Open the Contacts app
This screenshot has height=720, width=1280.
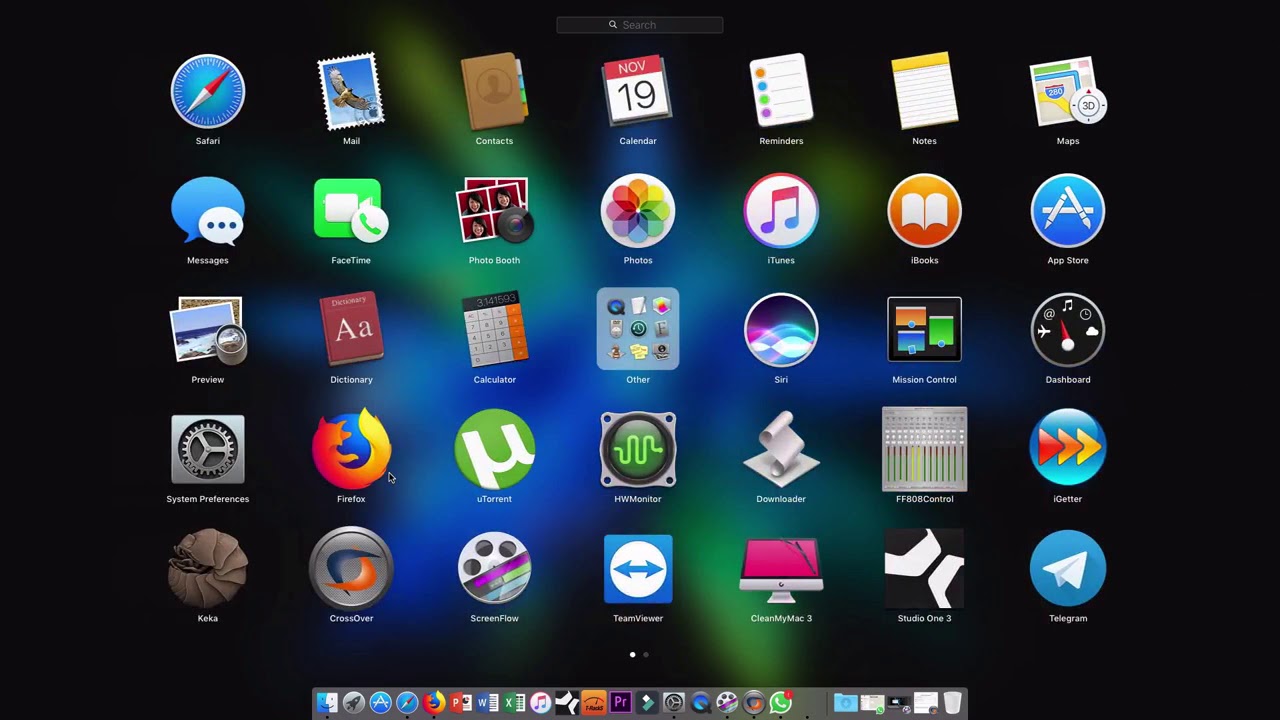click(x=494, y=92)
